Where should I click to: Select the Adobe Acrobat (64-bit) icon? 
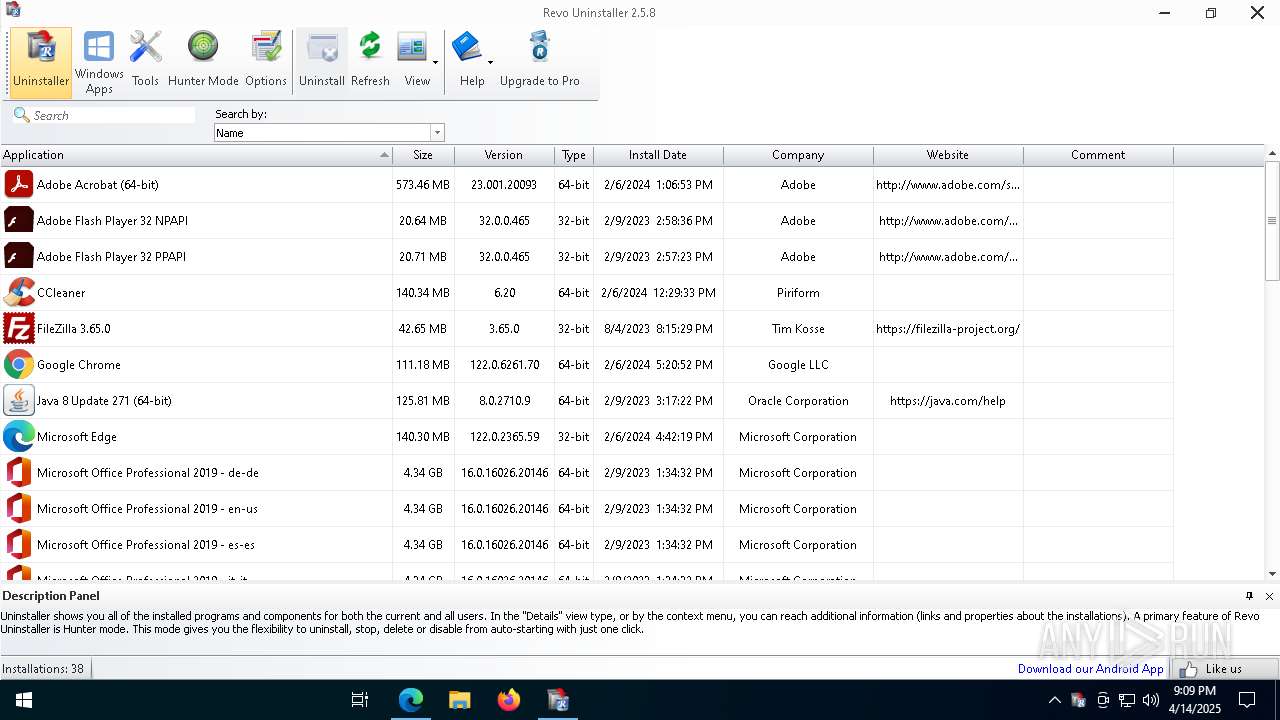tap(19, 185)
